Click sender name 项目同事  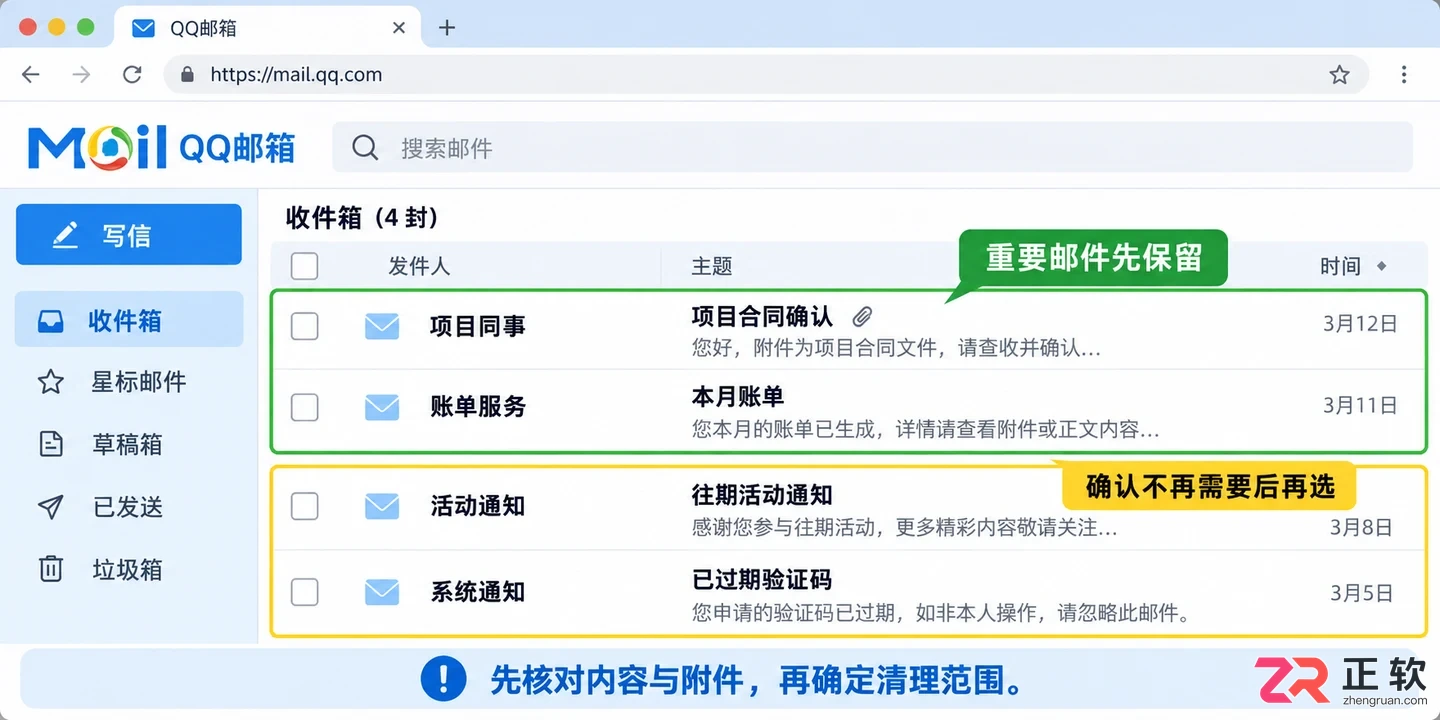477,326
